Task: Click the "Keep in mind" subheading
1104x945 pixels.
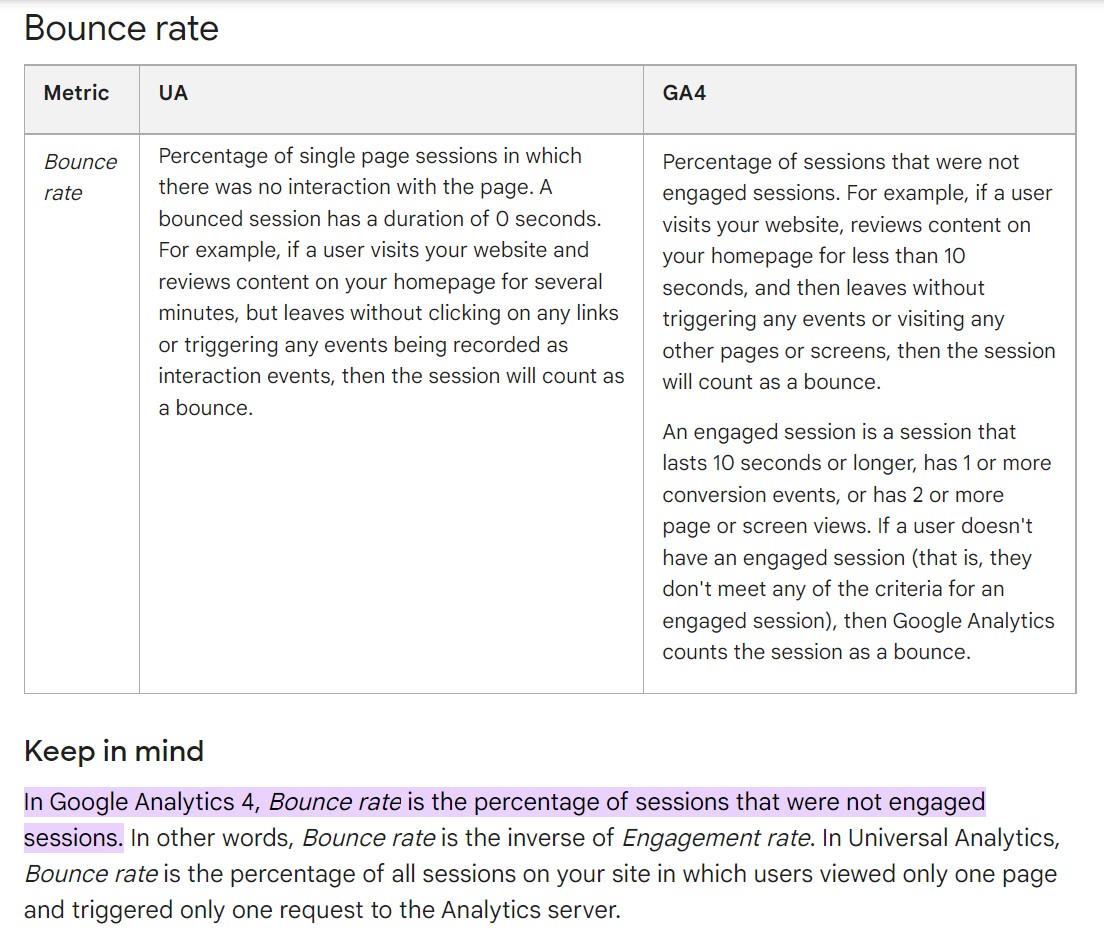Action: click(x=113, y=751)
